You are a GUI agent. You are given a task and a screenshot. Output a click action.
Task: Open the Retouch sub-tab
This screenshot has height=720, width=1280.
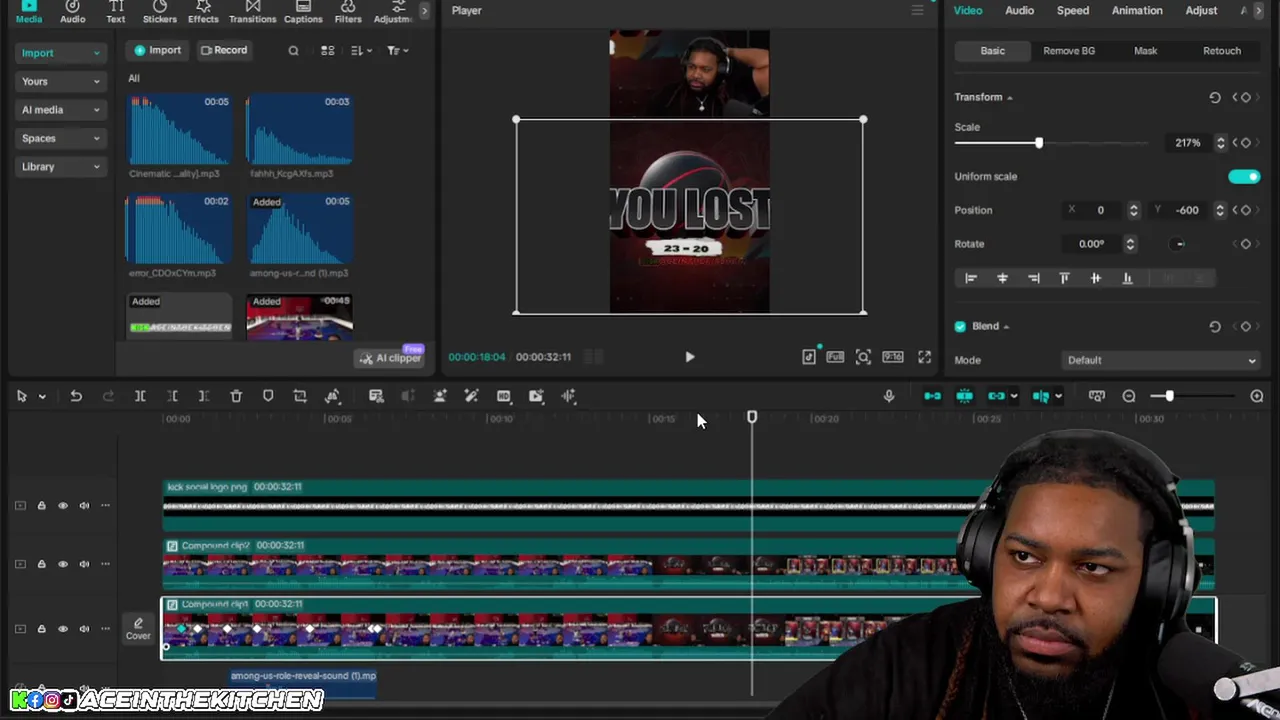point(1221,51)
